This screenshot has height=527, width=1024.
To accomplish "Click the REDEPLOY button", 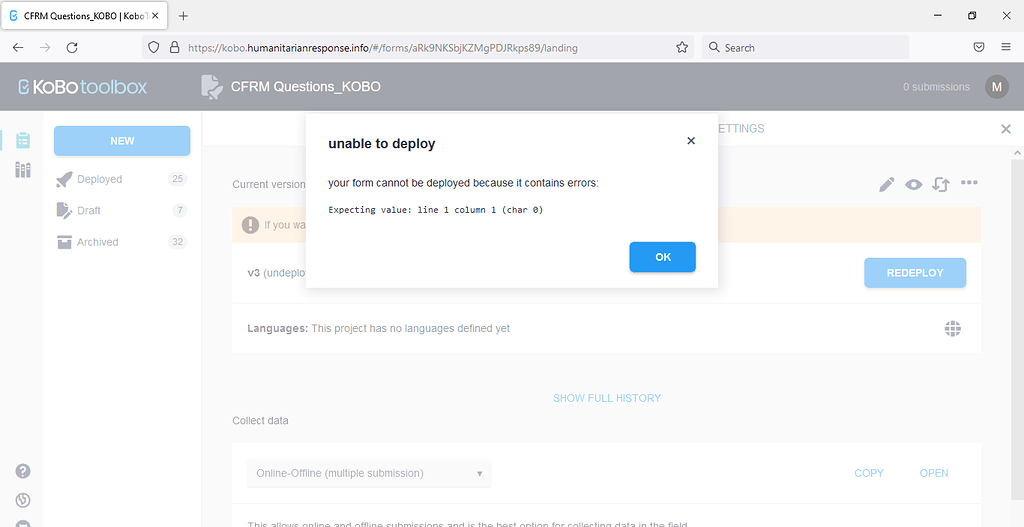I will (914, 273).
